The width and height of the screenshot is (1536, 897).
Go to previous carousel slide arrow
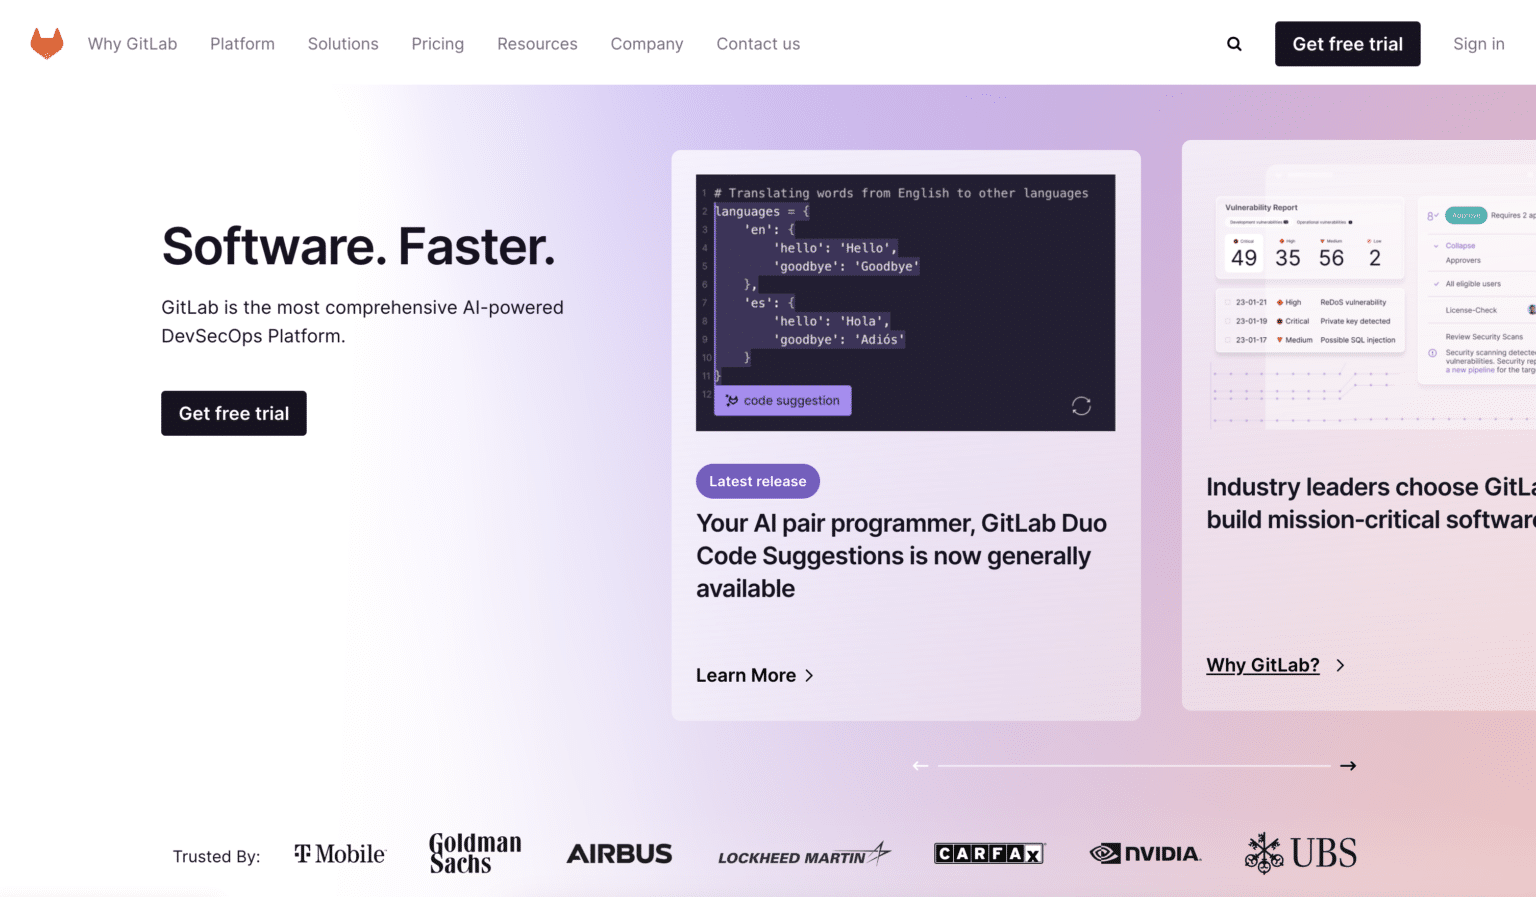(920, 766)
